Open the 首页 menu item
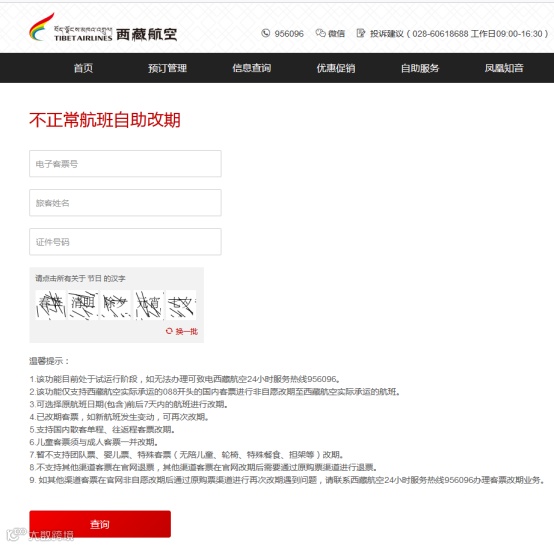The width and height of the screenshot is (554, 547). tap(83, 68)
